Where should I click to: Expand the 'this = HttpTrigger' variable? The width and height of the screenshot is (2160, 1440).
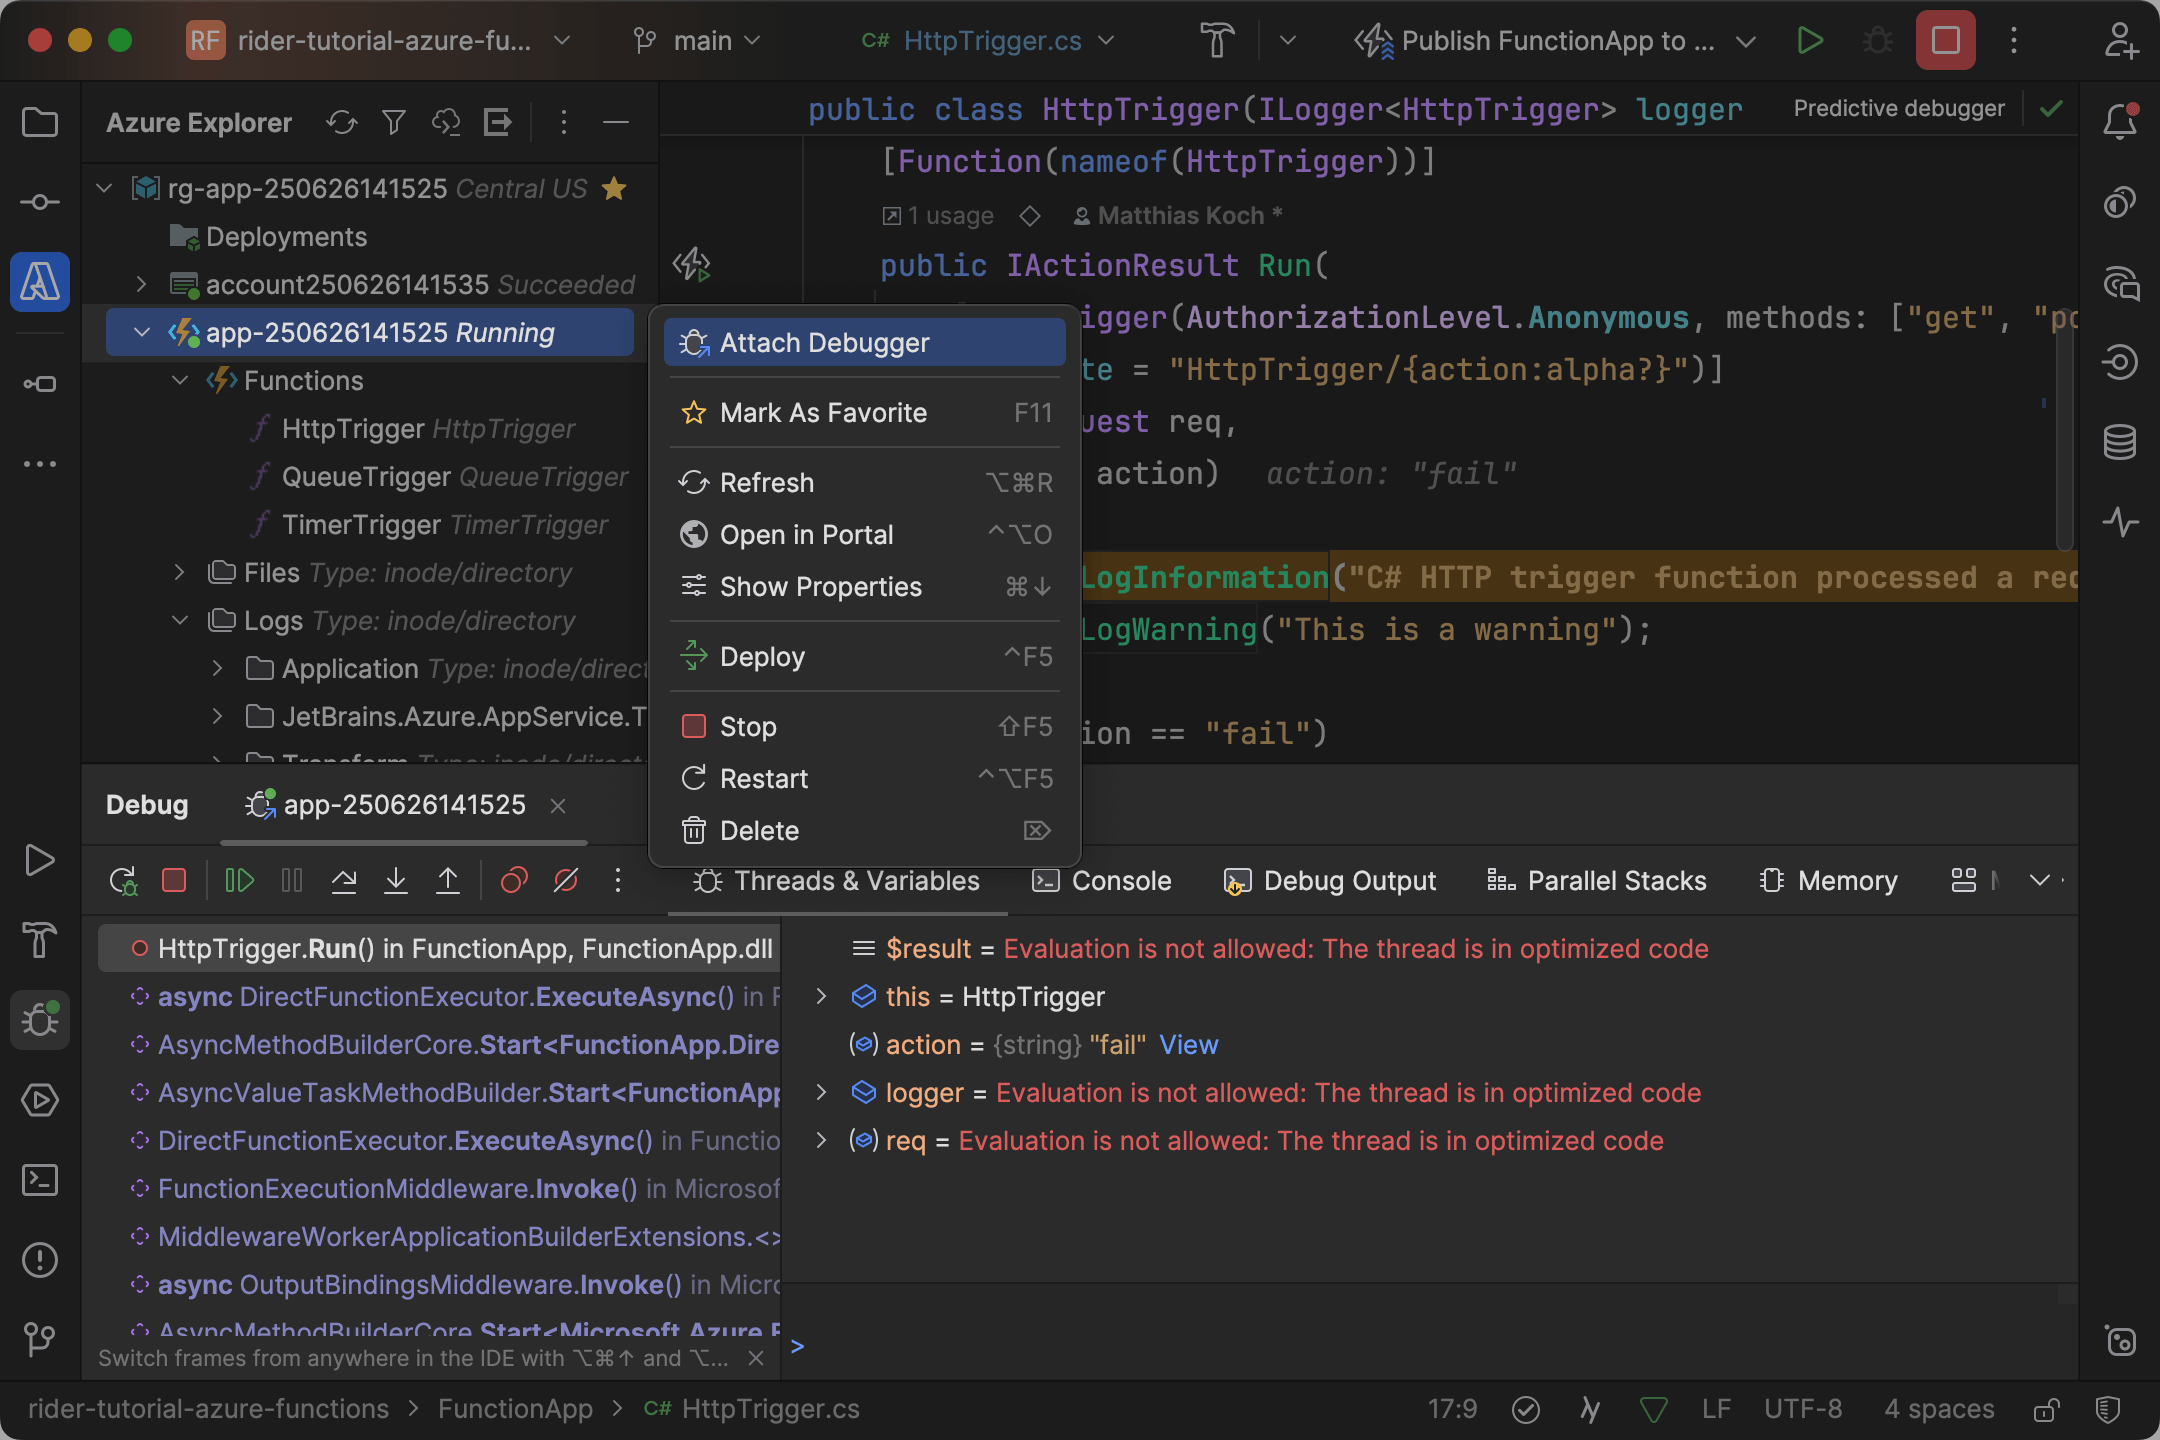point(822,996)
